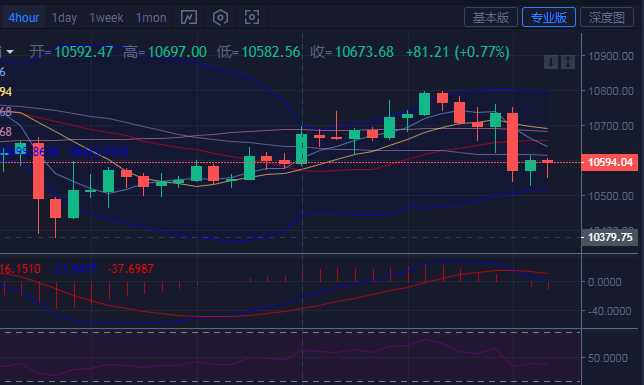Click the vertical auto-scale arrows button
The width and height of the screenshot is (644, 385).
568,62
